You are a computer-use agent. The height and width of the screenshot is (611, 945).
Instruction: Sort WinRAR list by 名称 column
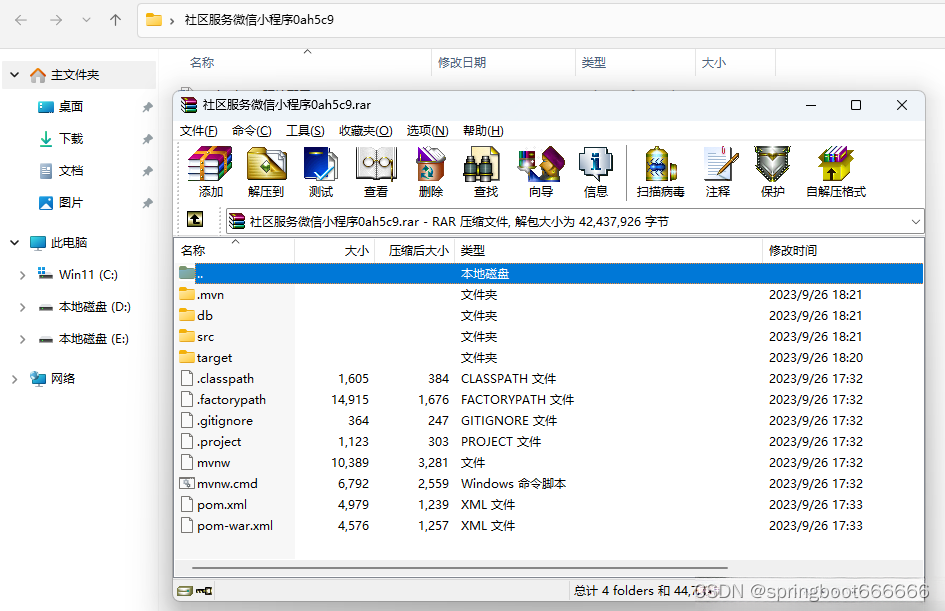coord(234,251)
